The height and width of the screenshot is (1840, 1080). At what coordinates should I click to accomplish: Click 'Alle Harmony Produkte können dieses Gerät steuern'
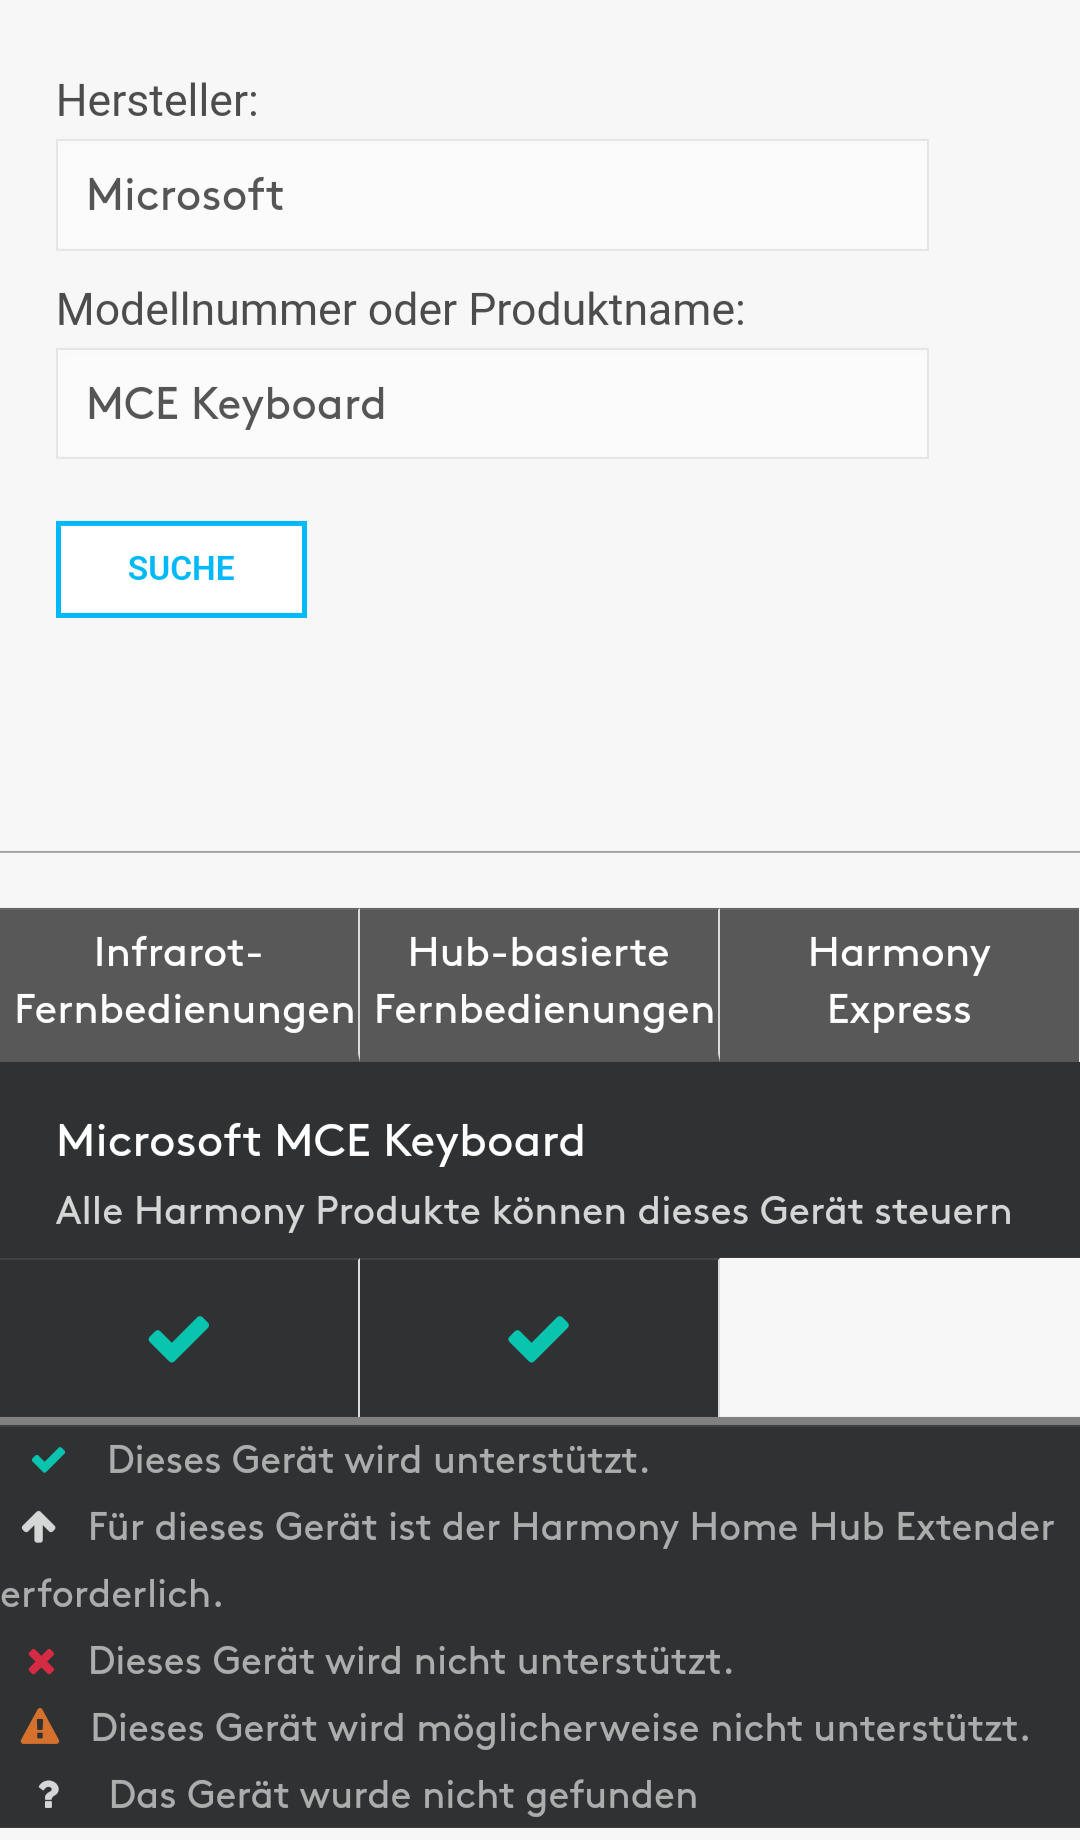(534, 1211)
